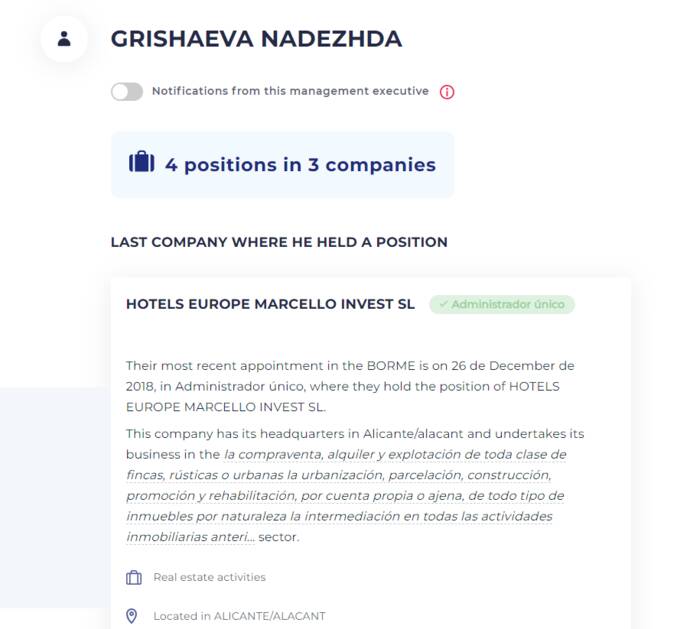
Task: Enable notifications from this management executive
Action: (127, 92)
